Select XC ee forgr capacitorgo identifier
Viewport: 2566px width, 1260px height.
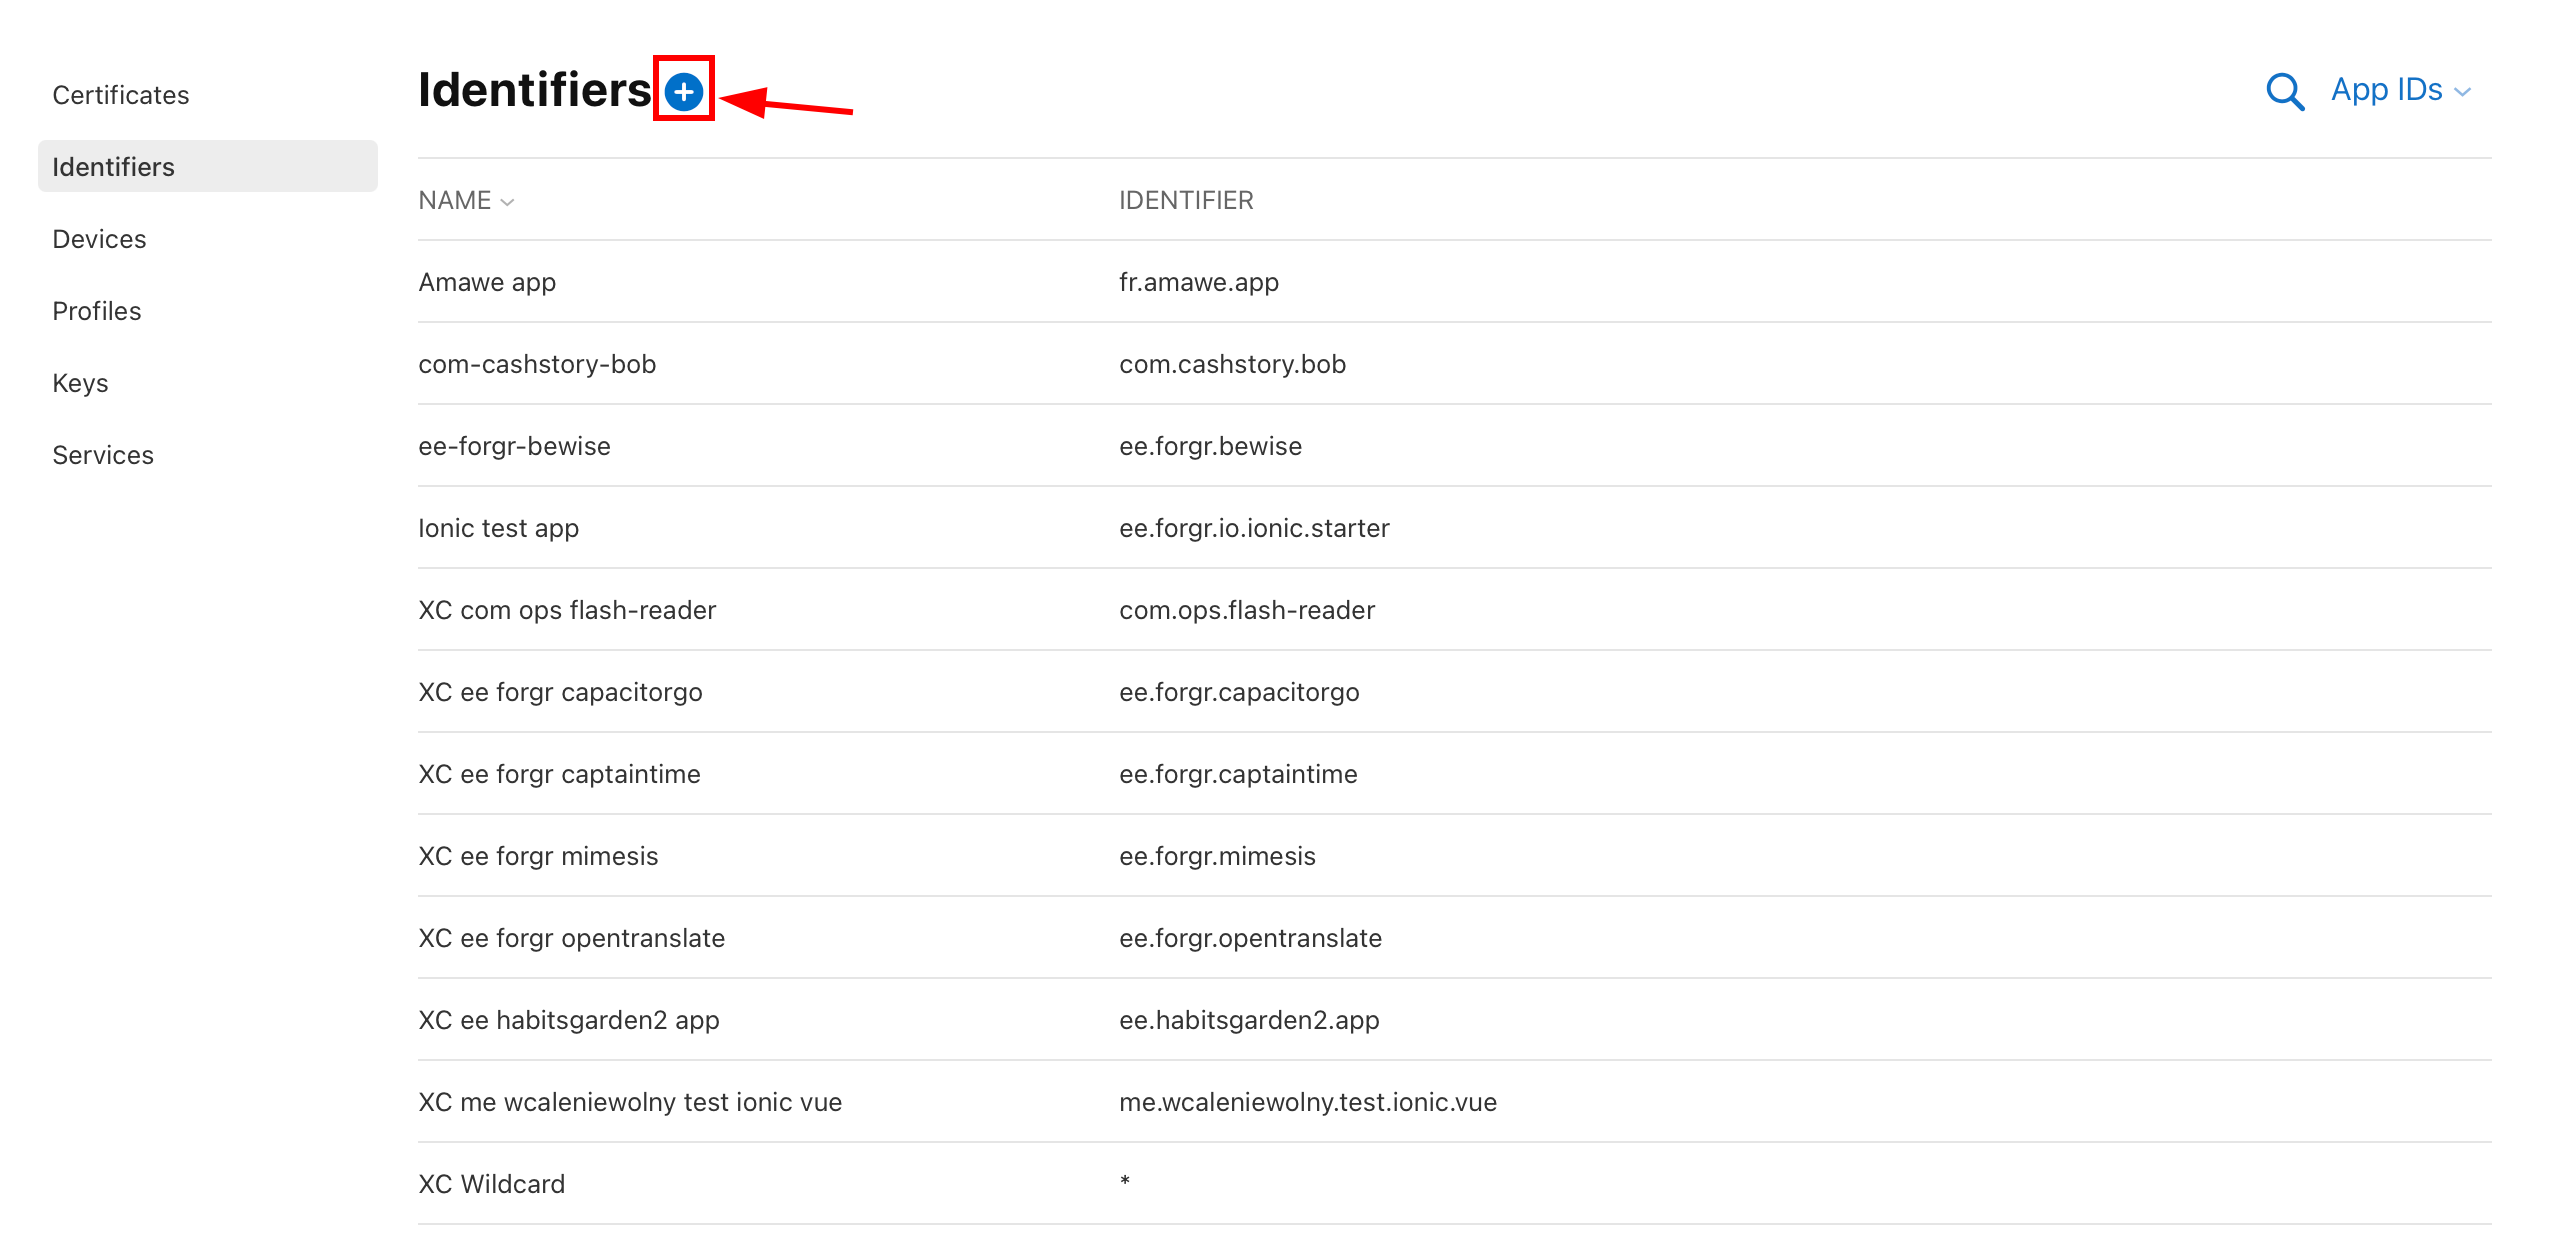560,691
